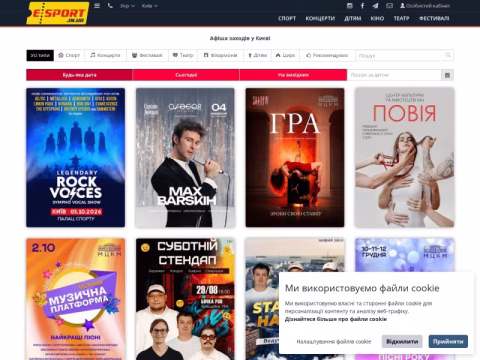This screenshot has width=480, height=360.
Task: Open Налаштування файлів cookie
Action: [x=334, y=342]
